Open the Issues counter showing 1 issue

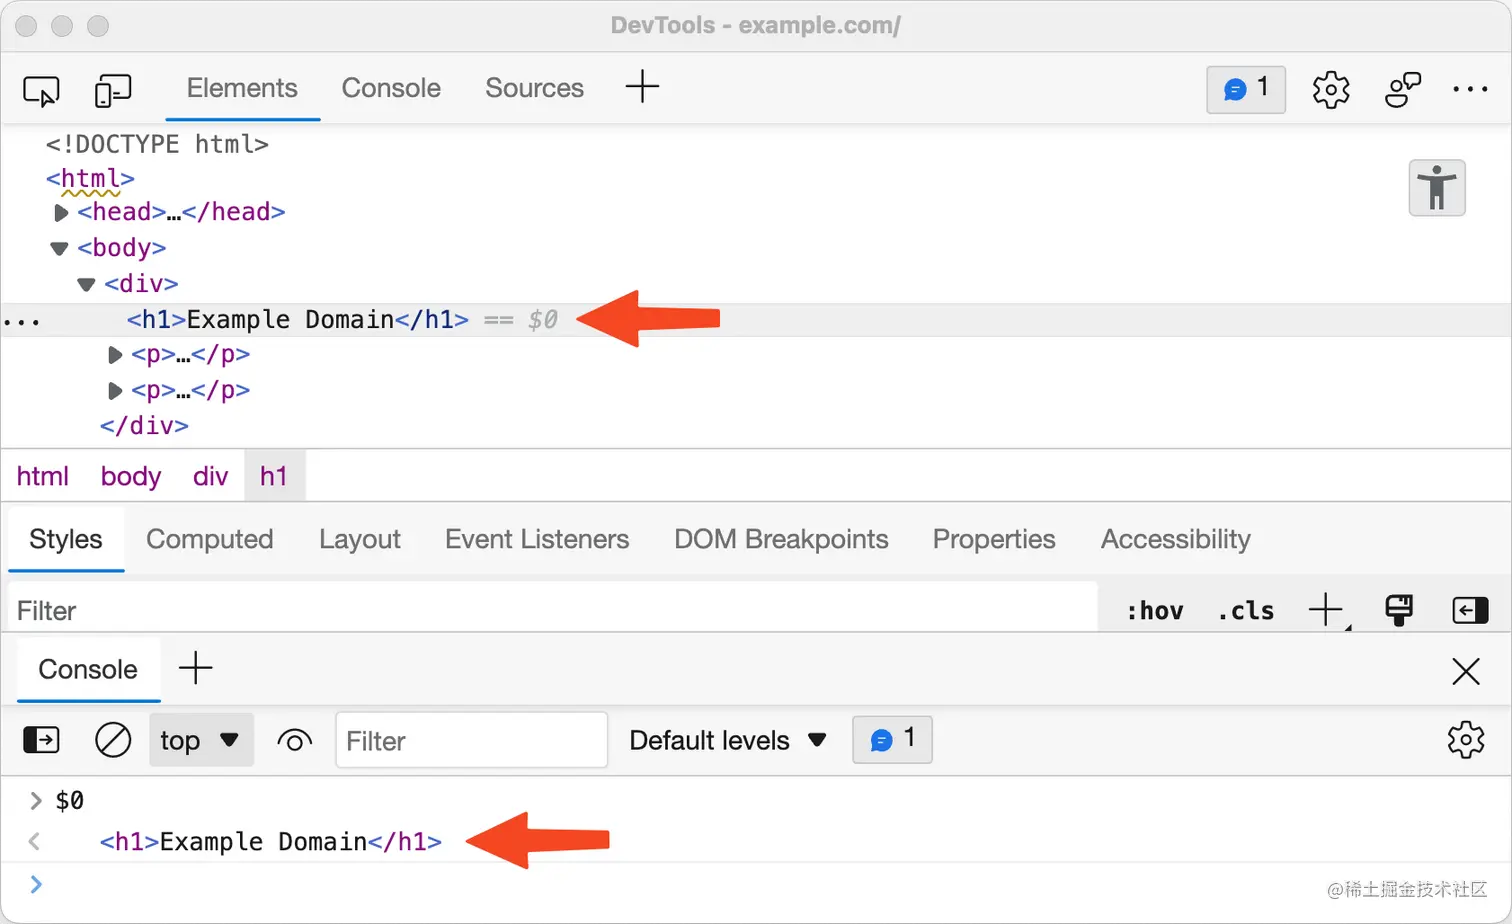coord(1245,90)
